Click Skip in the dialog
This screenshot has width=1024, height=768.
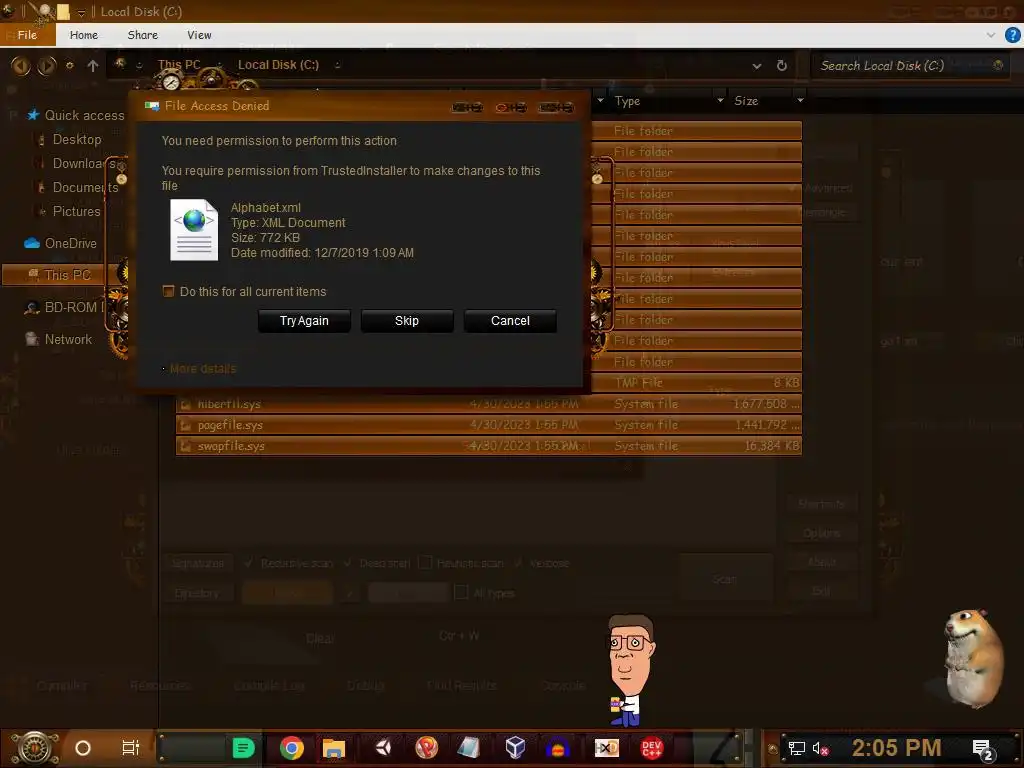point(407,321)
